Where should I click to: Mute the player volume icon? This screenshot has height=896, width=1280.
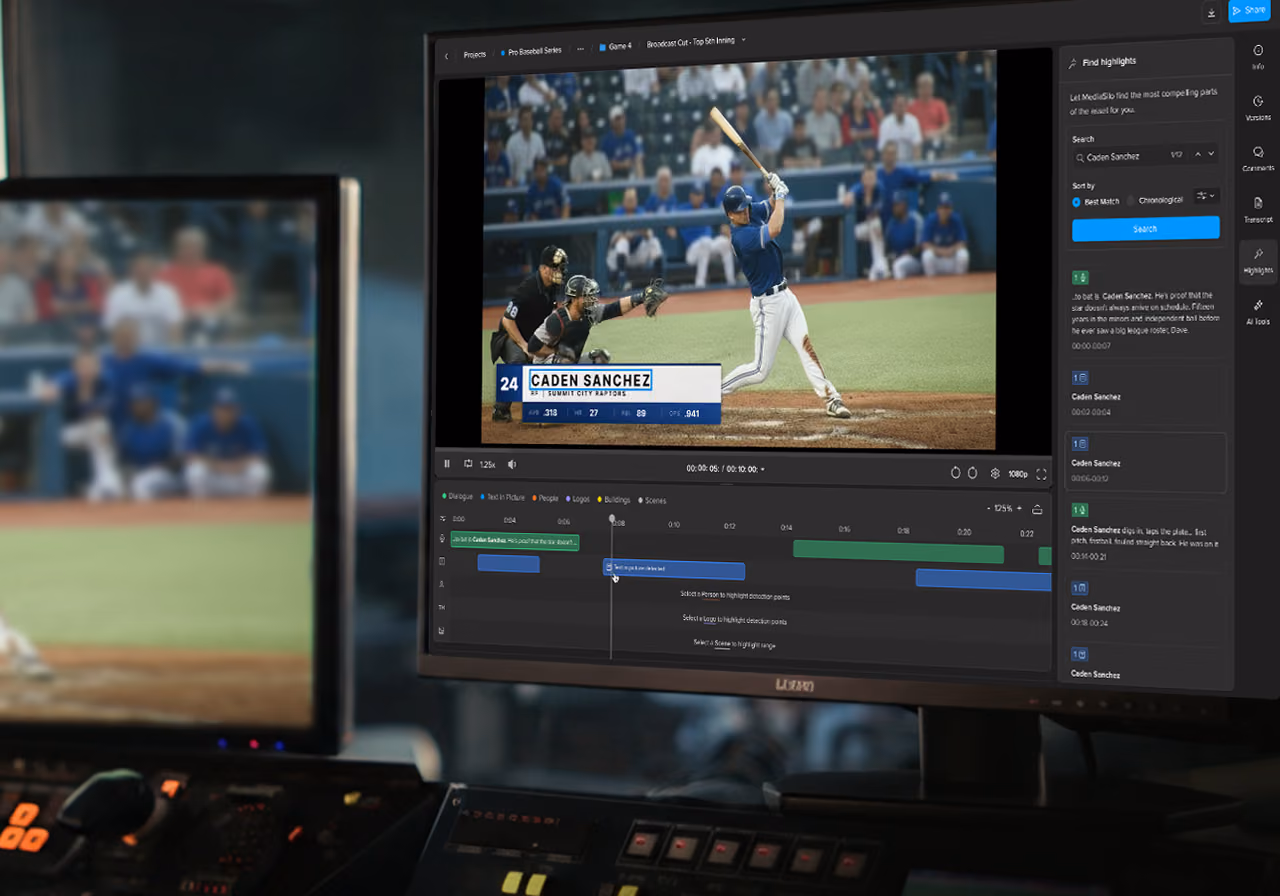[x=512, y=465]
